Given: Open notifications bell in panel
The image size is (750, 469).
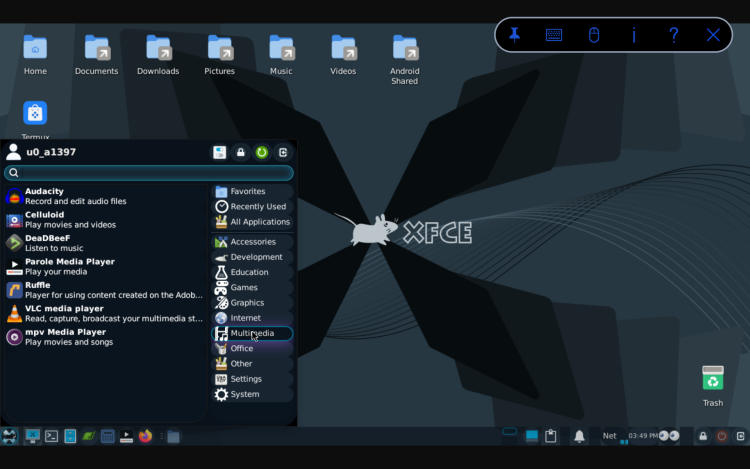Looking at the screenshot, I should (579, 436).
